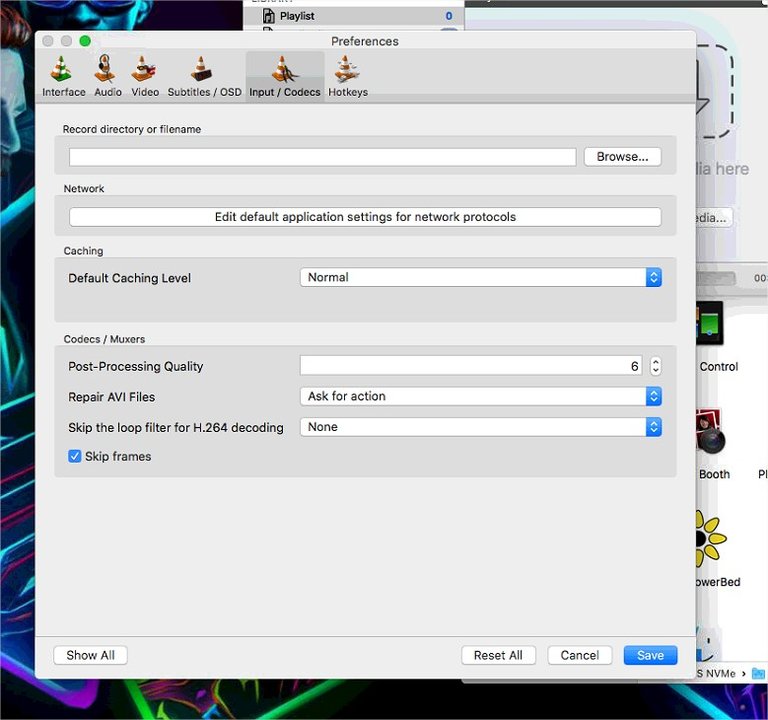Select the Input / Codecs cone icon
Viewport: 768px width, 720px height.
coord(285,69)
